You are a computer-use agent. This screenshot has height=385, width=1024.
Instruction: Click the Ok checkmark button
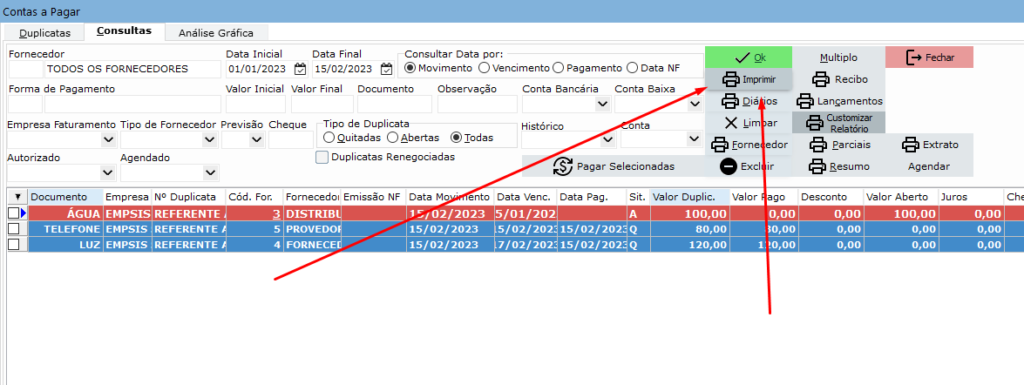click(x=748, y=57)
